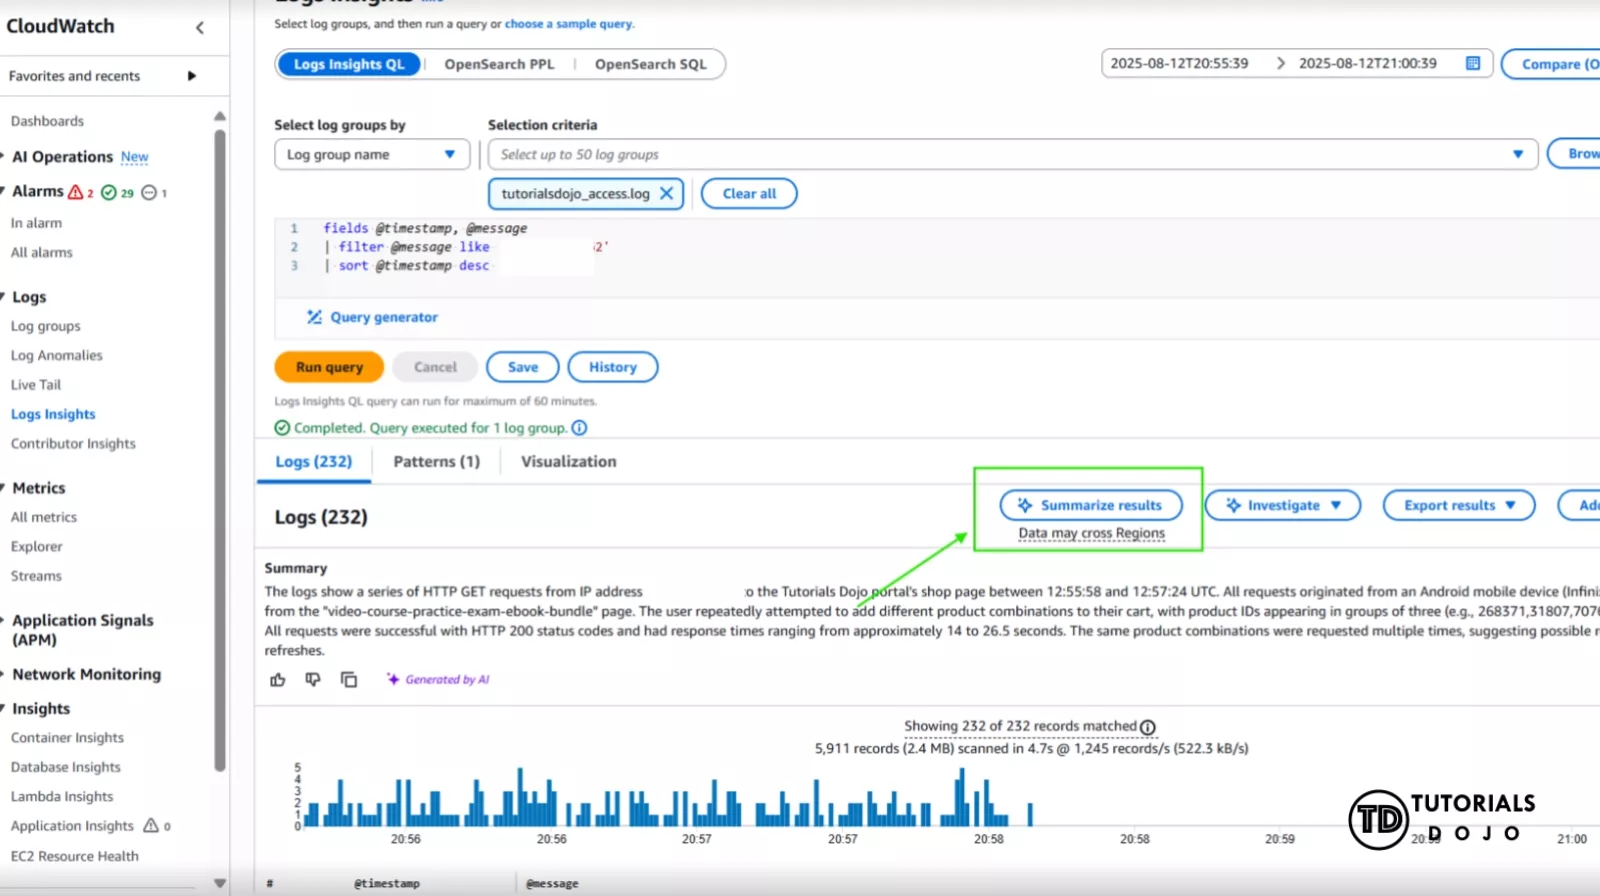Click Data may cross Regions text

pos(1091,533)
